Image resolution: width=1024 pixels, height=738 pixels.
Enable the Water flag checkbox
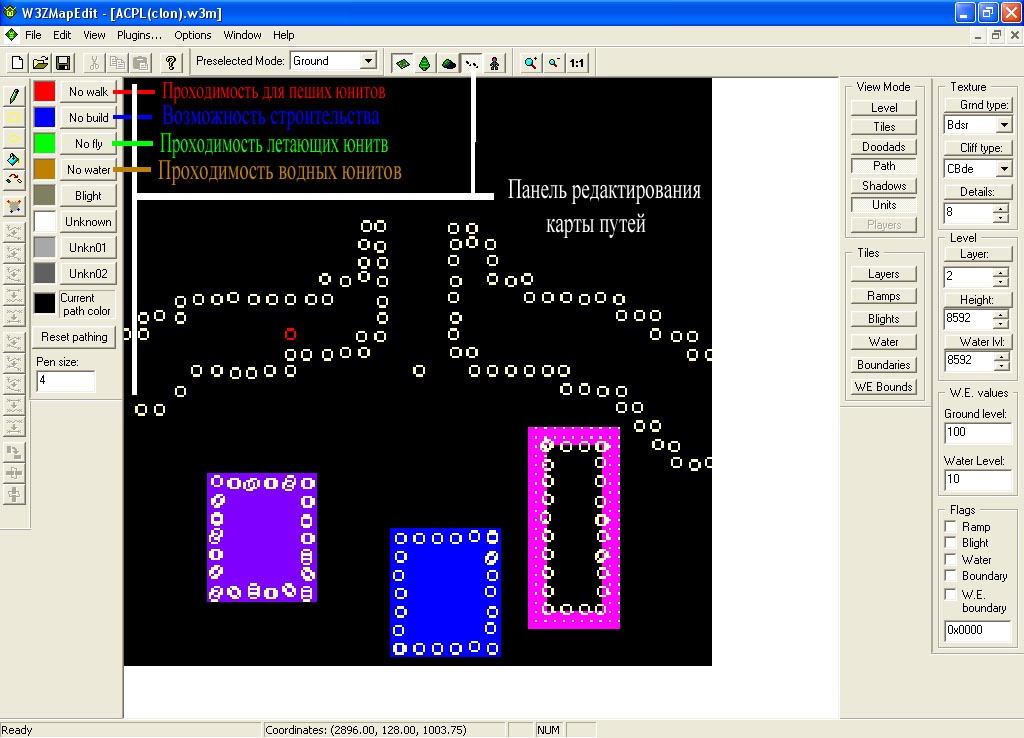tap(951, 559)
